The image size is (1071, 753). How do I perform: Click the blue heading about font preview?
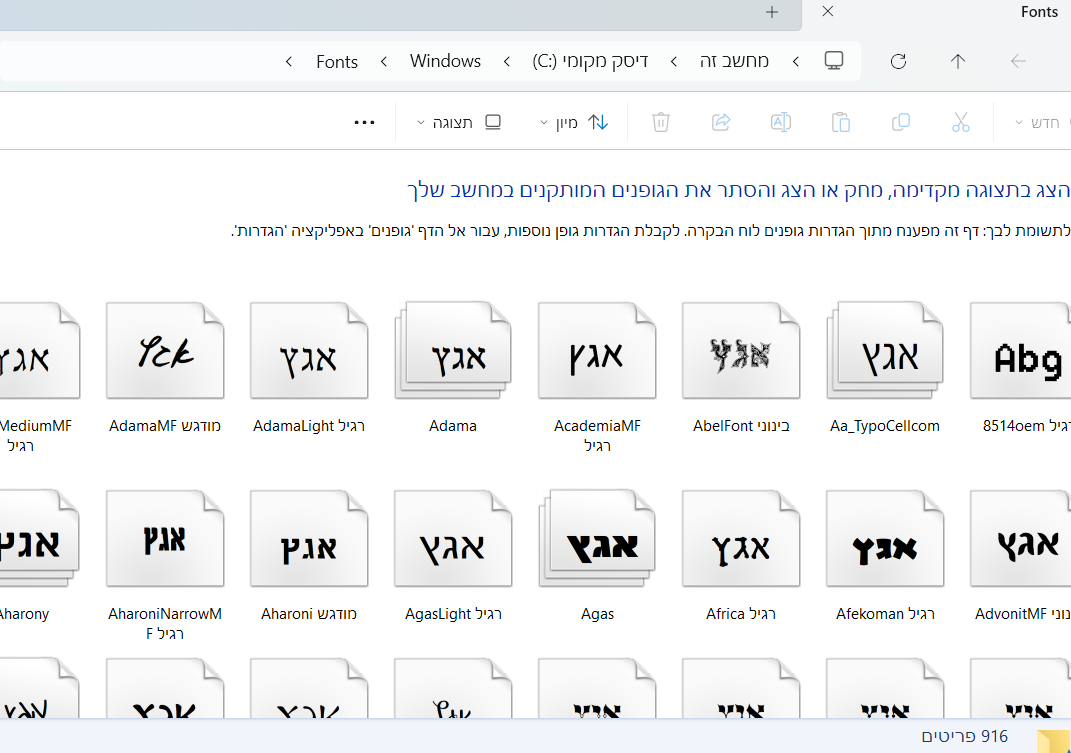[738, 189]
